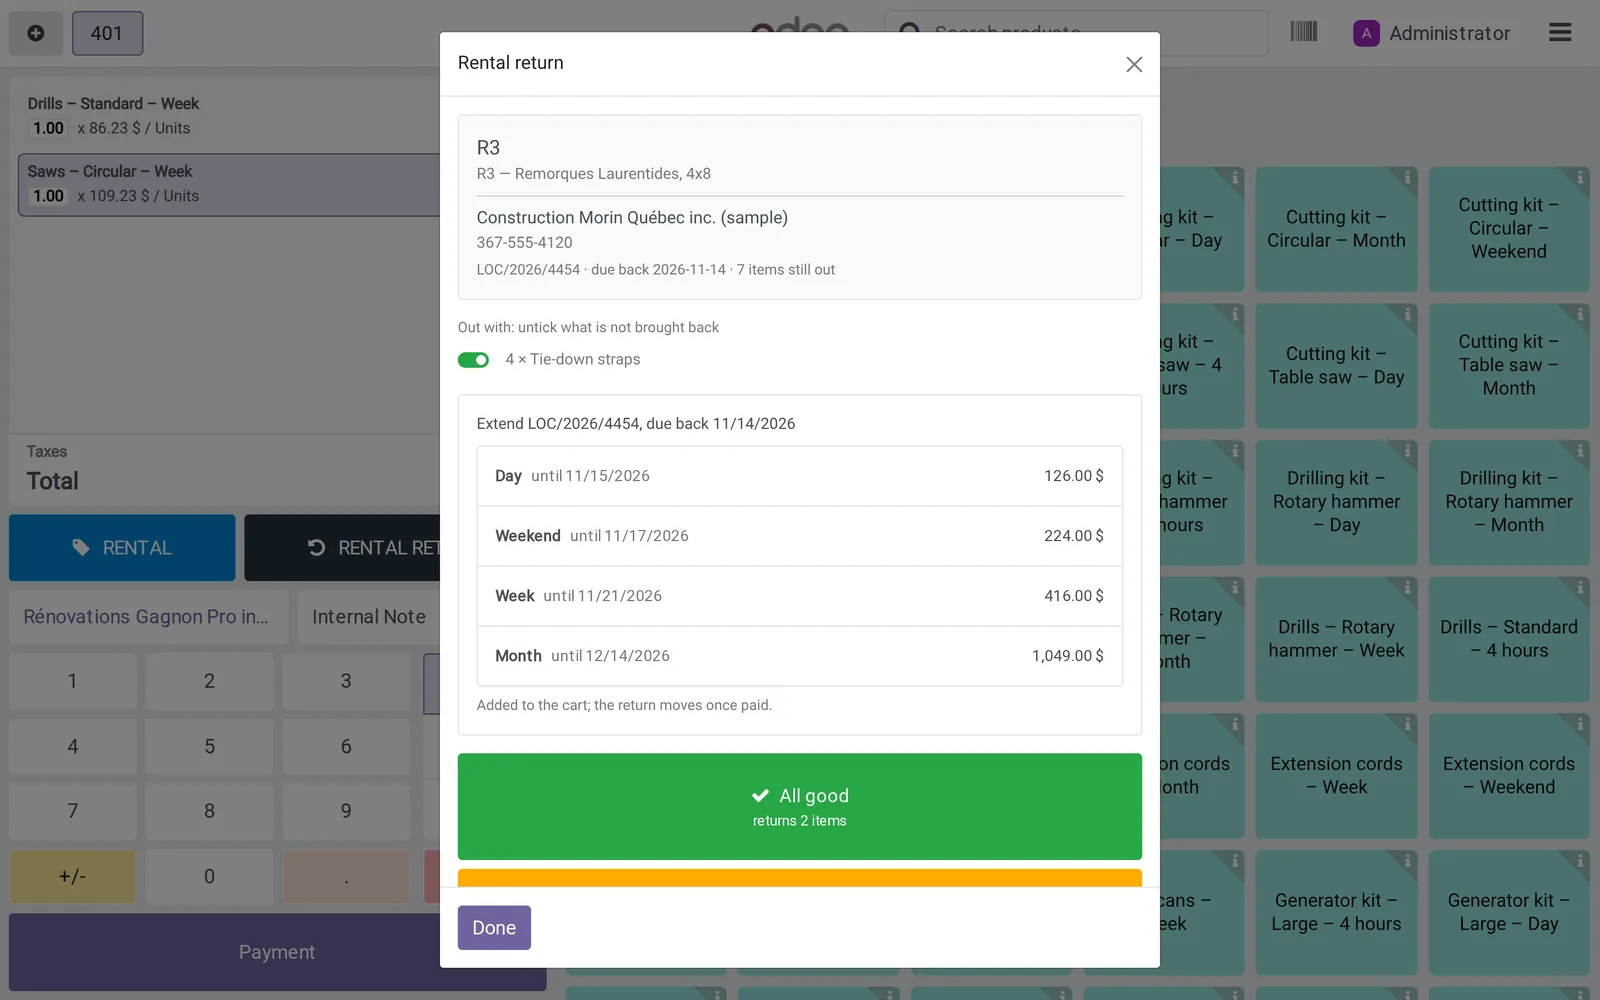Open Administrator user menu
This screenshot has height=1000, width=1600.
1432,33
